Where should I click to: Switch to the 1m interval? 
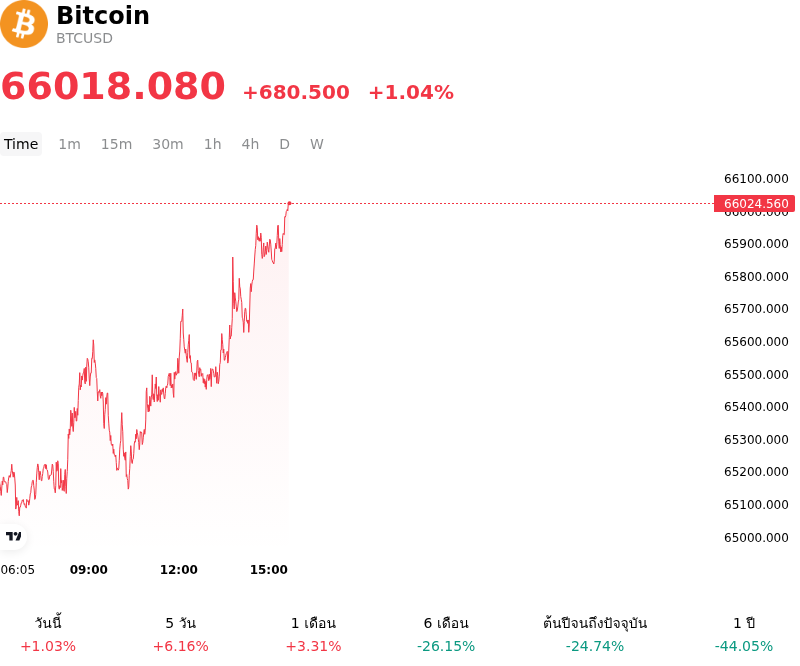pos(69,144)
